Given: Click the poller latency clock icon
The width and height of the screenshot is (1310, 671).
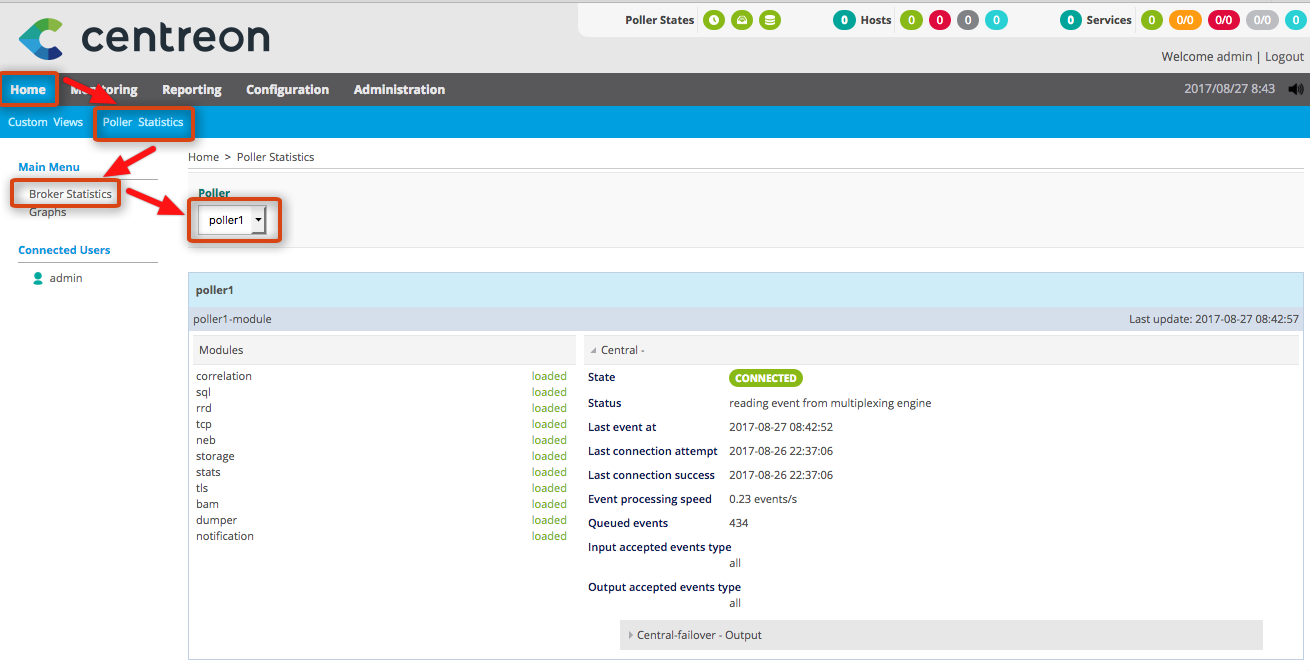Looking at the screenshot, I should coord(713,20).
